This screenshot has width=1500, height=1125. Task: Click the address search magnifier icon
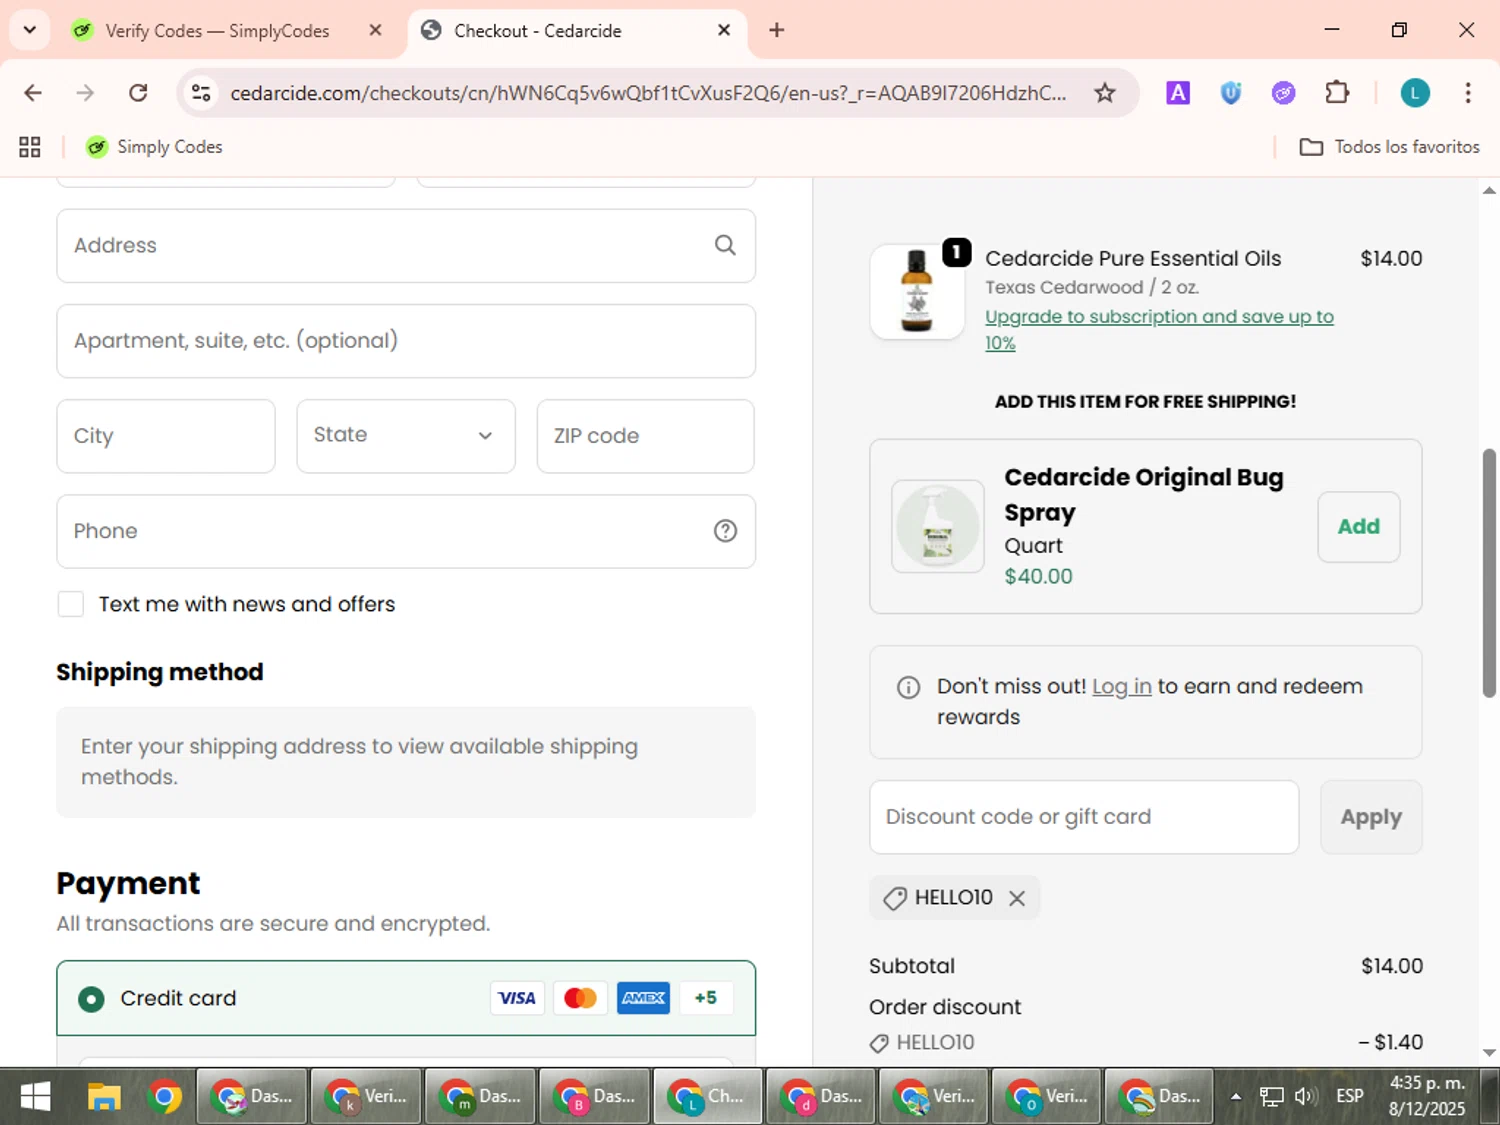(725, 245)
